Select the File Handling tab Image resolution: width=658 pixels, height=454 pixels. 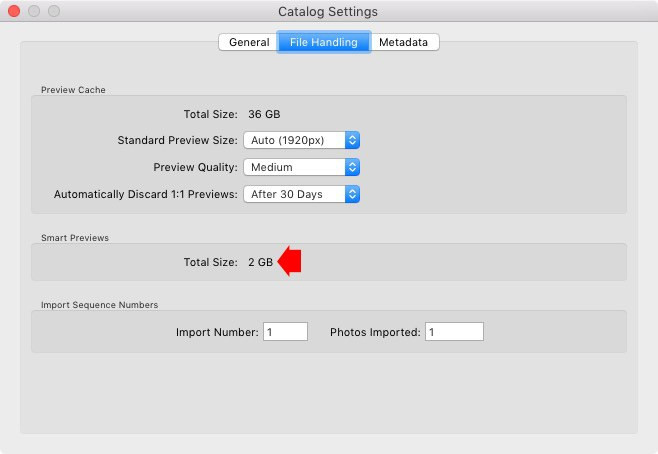(324, 42)
